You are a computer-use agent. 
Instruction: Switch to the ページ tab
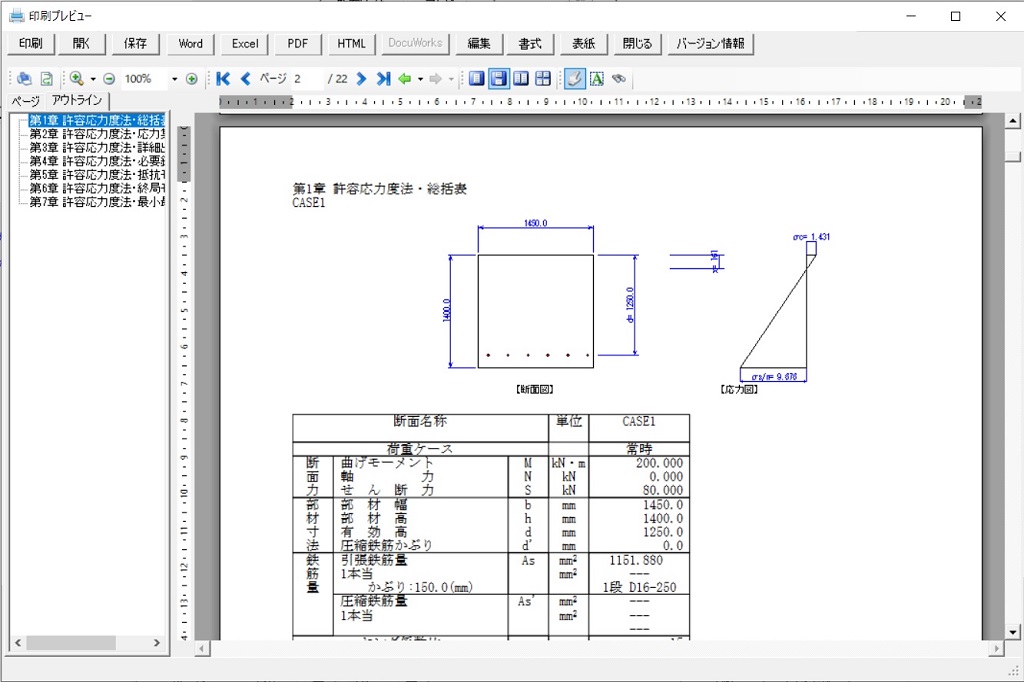tap(26, 101)
